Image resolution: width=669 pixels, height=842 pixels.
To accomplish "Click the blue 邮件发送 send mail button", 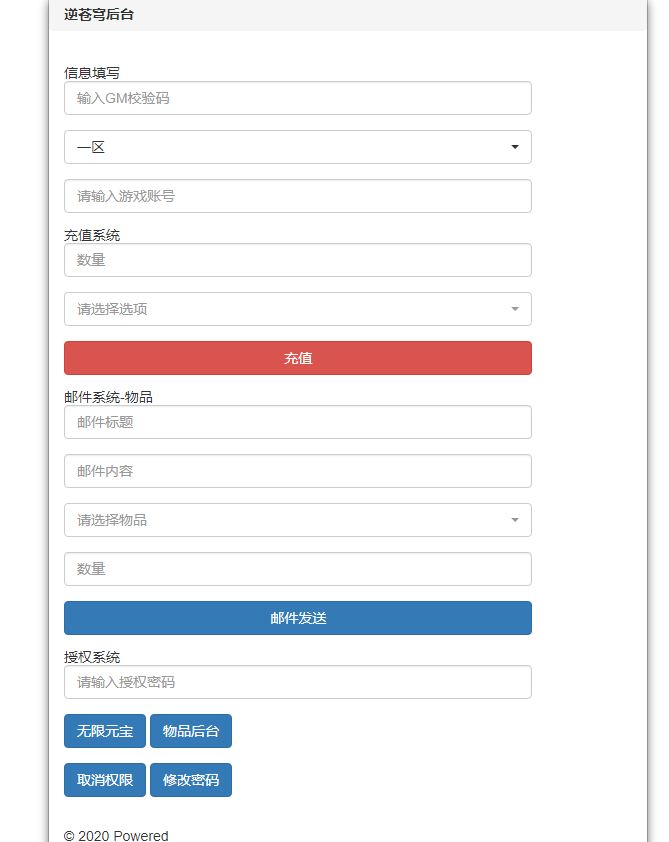I will pos(297,618).
